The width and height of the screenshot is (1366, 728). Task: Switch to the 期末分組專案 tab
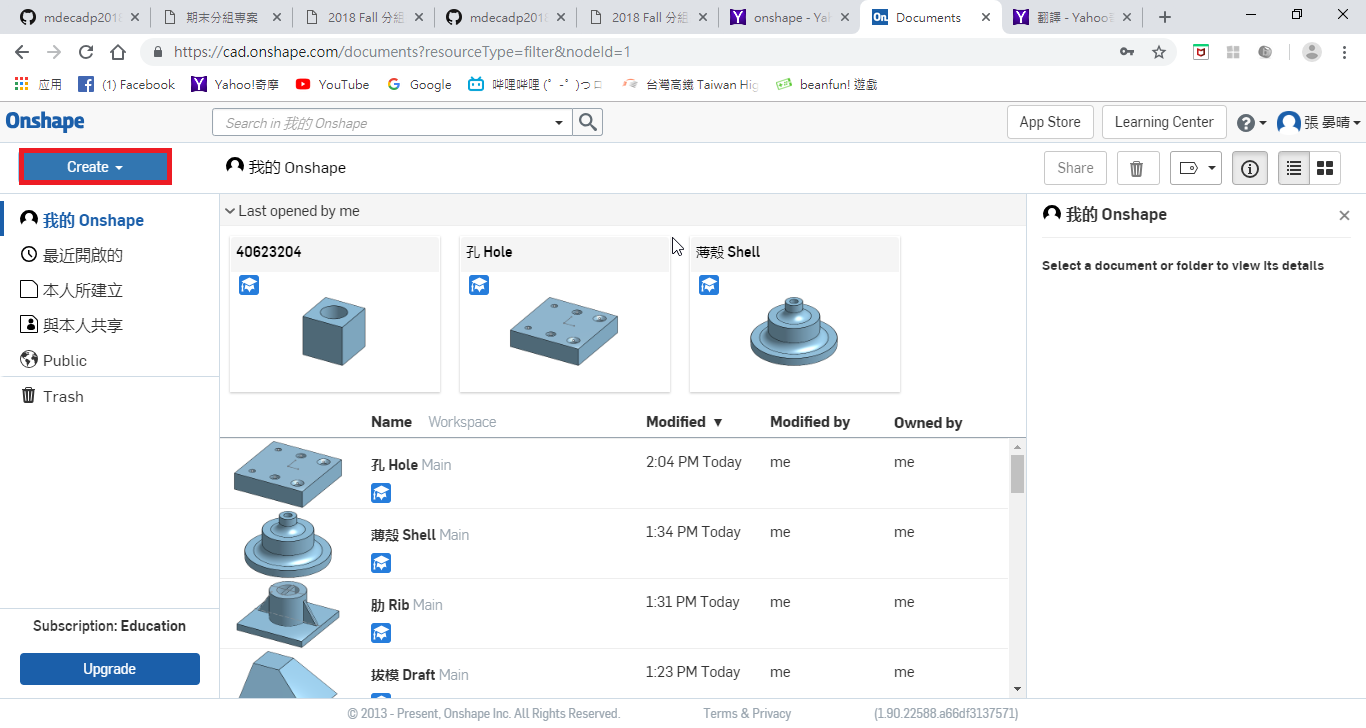tap(221, 17)
